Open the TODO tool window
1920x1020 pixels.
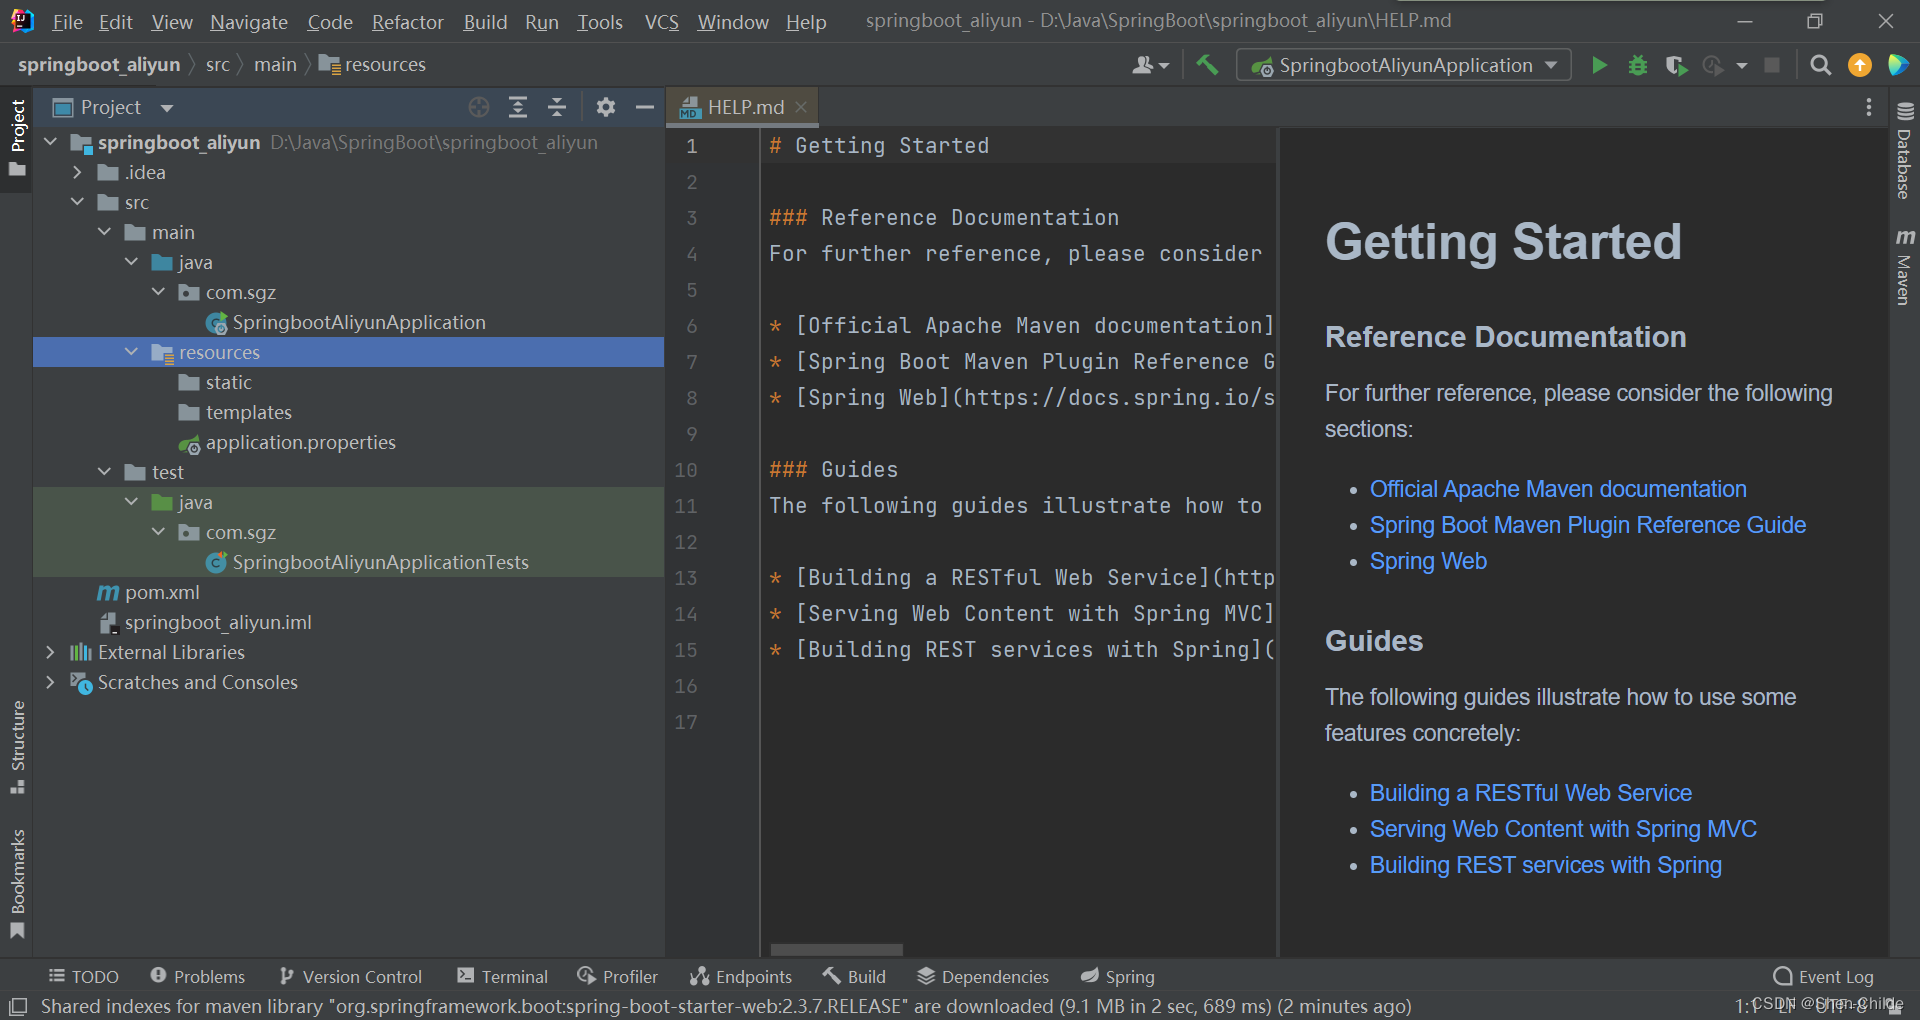[x=84, y=977]
